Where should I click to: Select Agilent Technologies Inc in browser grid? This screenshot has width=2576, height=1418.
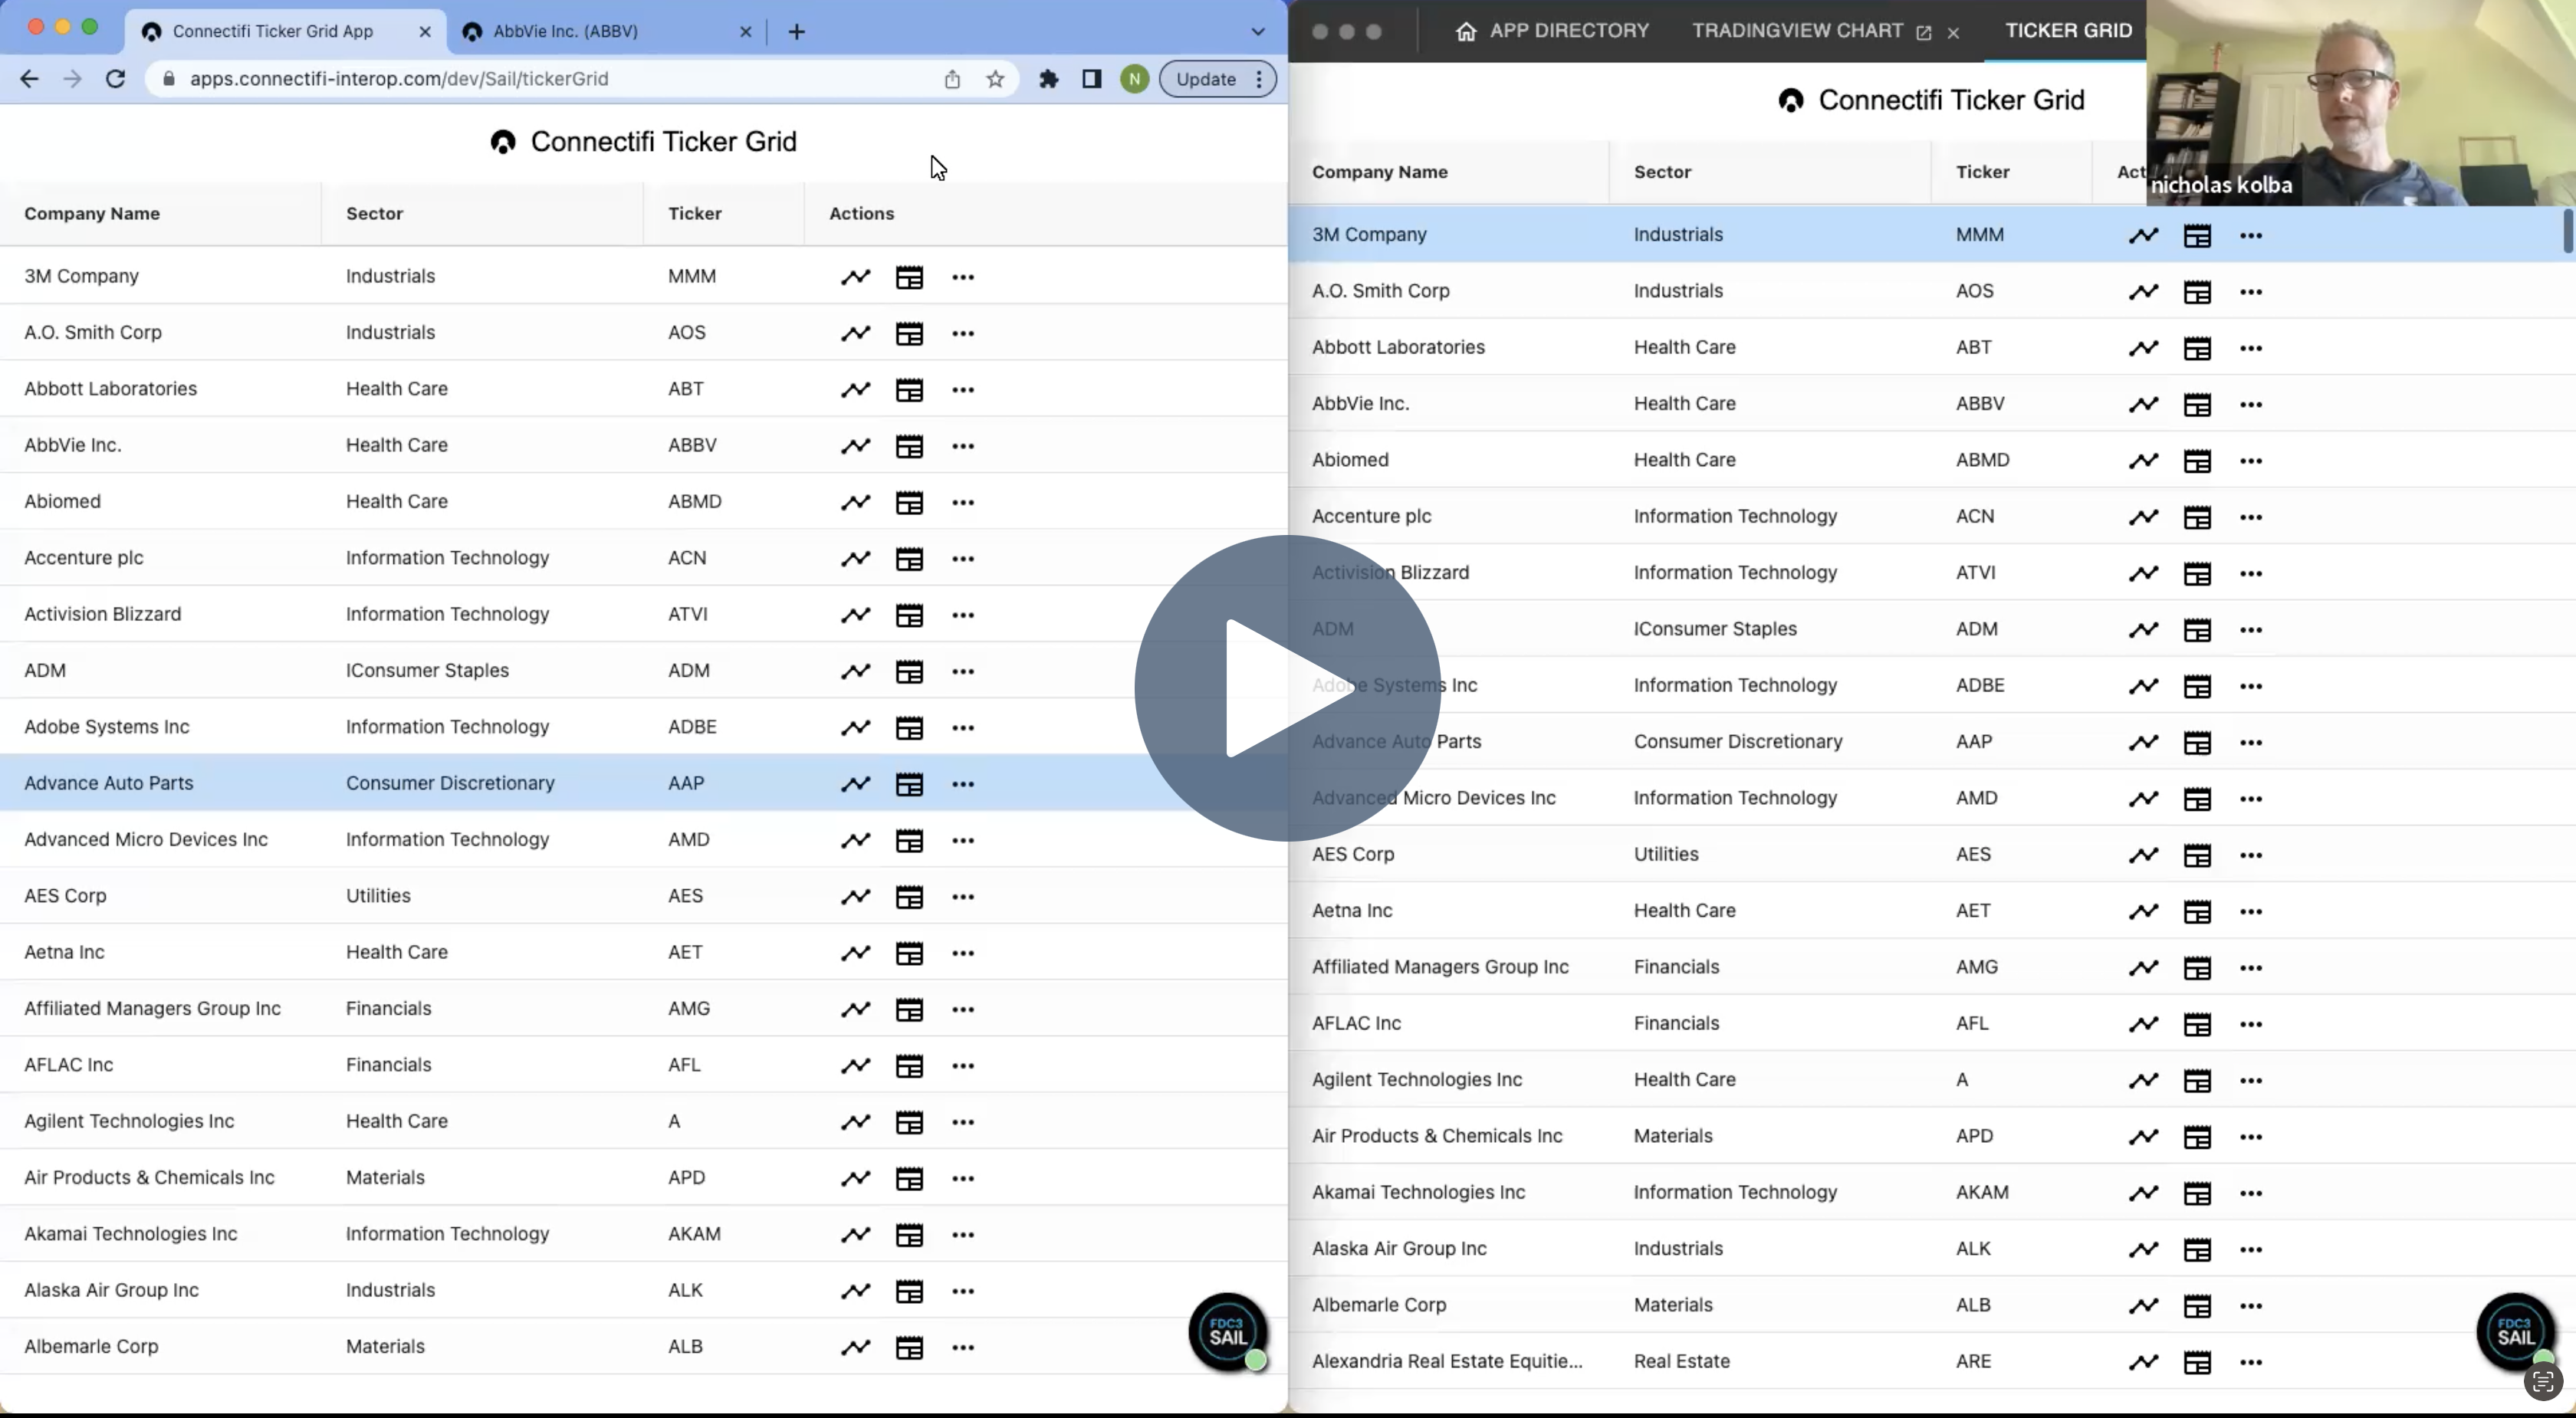[129, 1121]
